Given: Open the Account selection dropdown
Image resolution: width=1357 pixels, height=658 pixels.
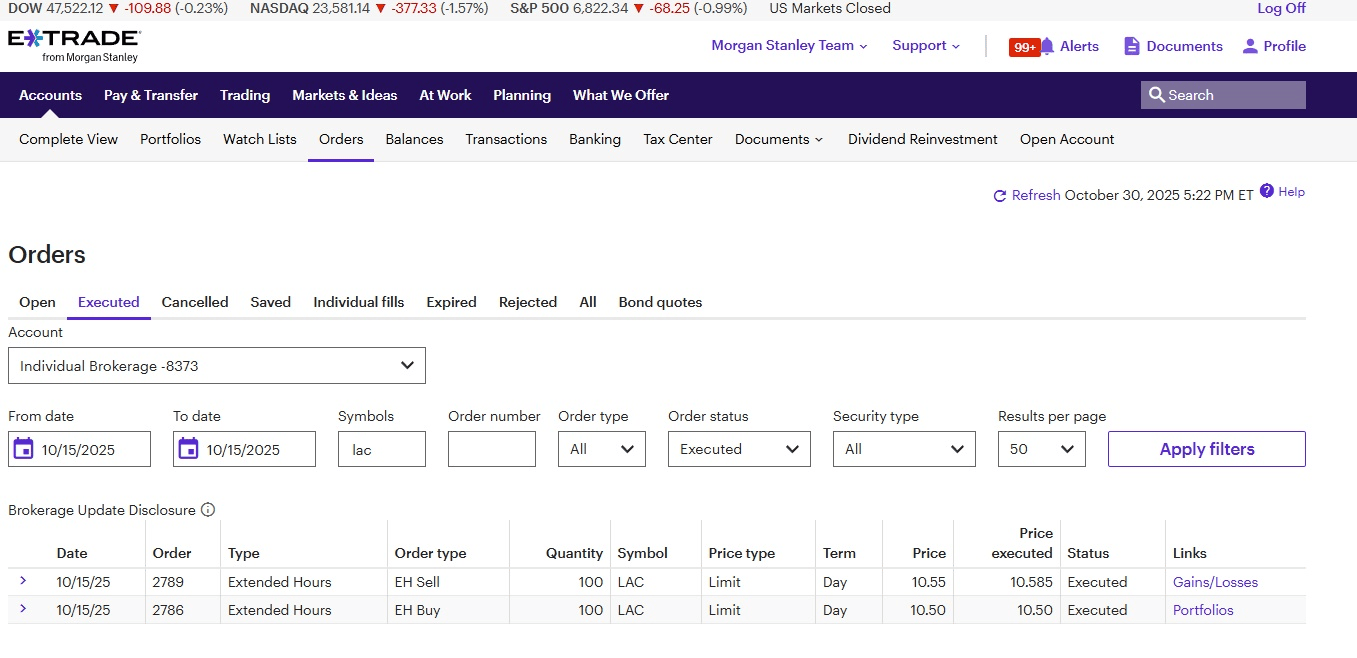Looking at the screenshot, I should click(x=216, y=366).
